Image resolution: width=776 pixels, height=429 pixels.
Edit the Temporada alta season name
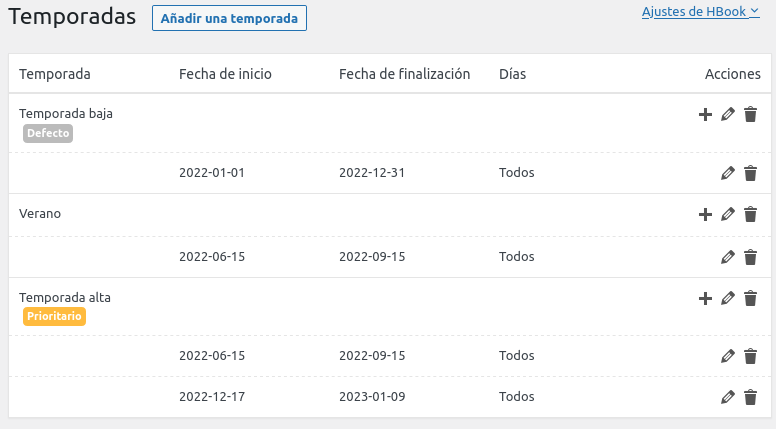728,298
